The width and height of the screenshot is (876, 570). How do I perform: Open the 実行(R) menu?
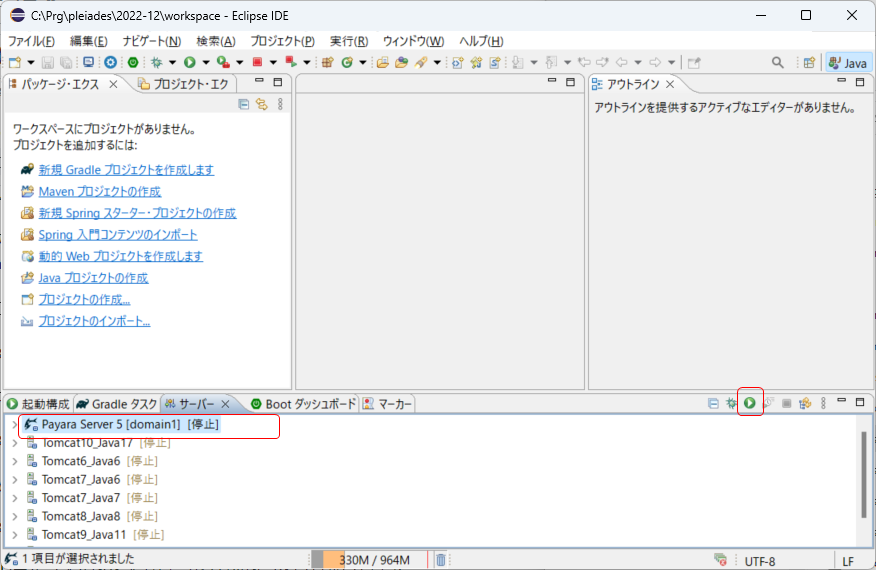point(349,41)
